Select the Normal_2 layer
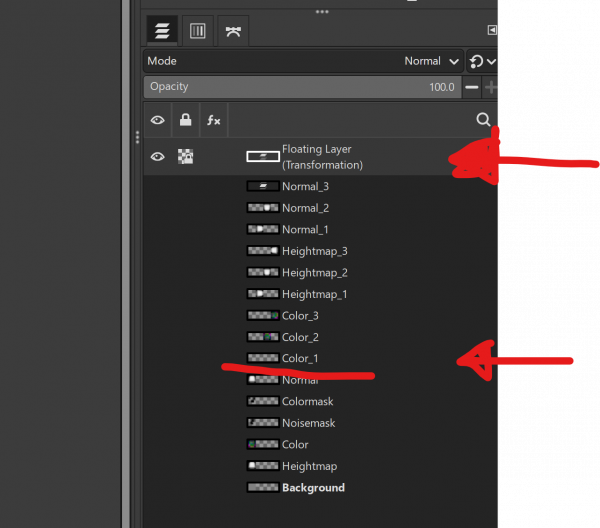 pyautogui.click(x=321, y=208)
